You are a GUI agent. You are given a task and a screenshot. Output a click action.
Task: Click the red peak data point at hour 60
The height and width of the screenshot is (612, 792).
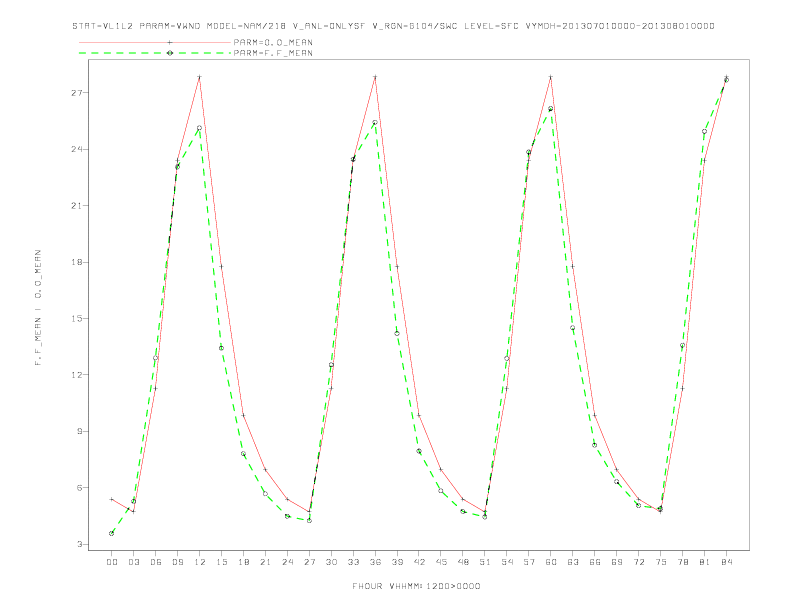pos(551,77)
